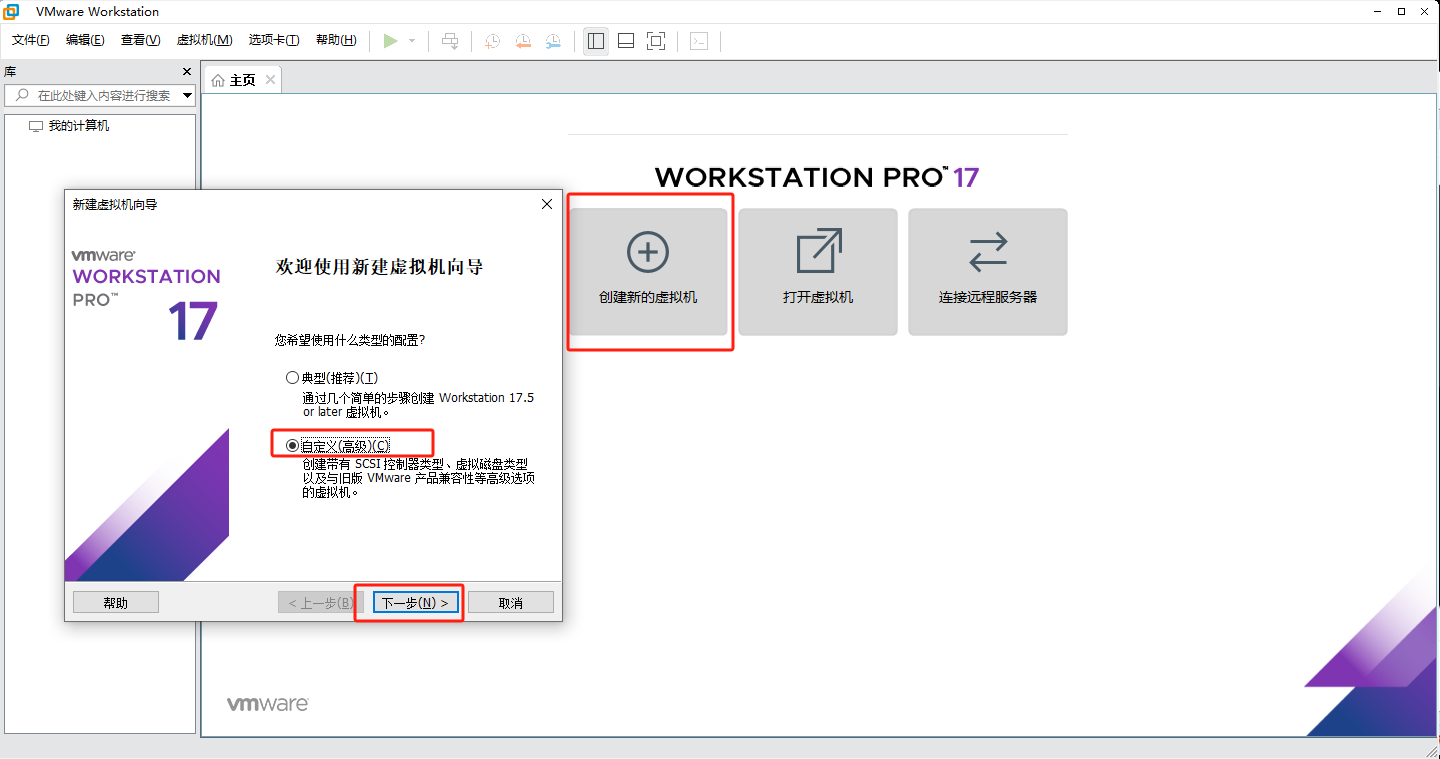
Task: Open the snapshot manager wrench icon
Action: [x=553, y=41]
